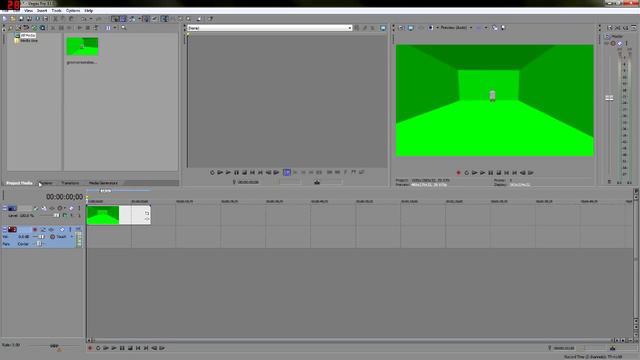Screen dimensions: 640x360
Task: Open Event Pan/Crop on the timeline clip
Action: [x=147, y=213]
